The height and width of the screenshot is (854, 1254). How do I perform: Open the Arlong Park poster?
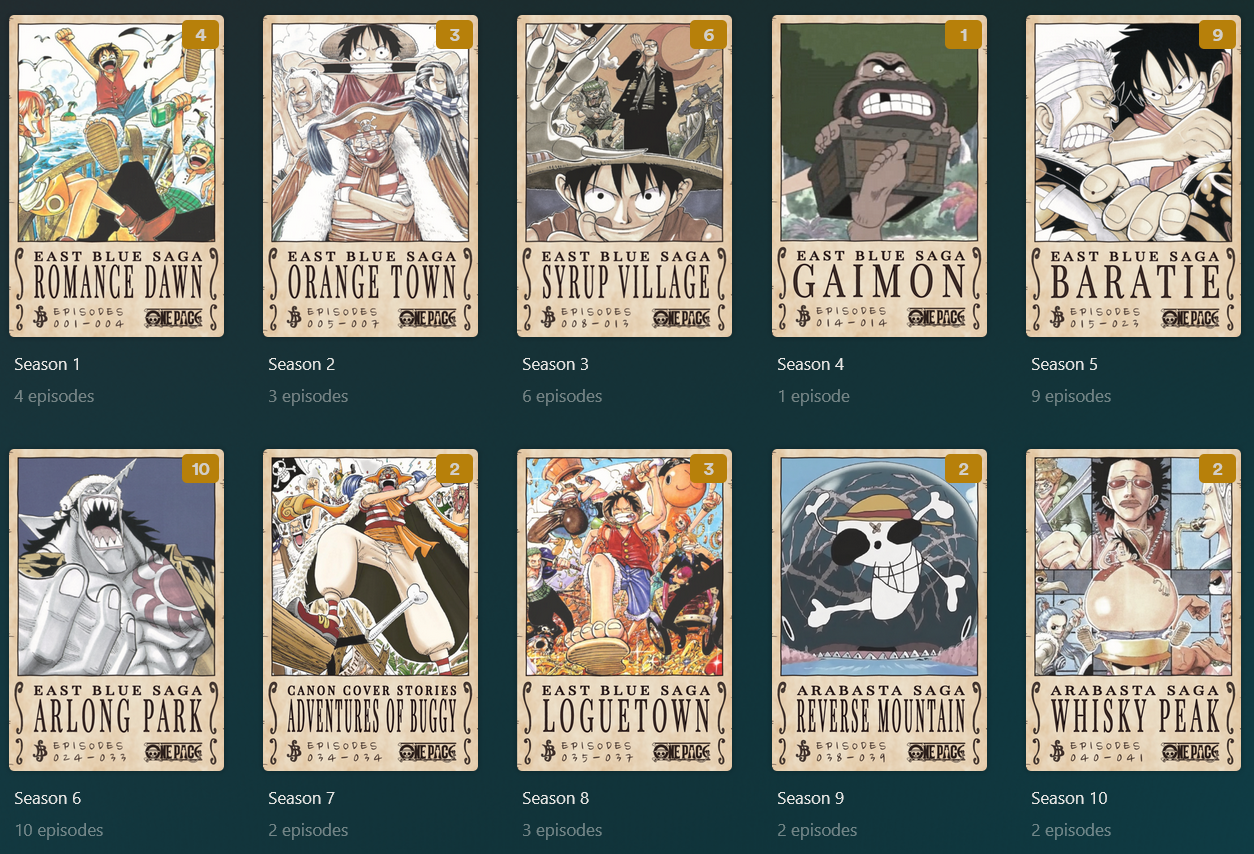pos(116,610)
